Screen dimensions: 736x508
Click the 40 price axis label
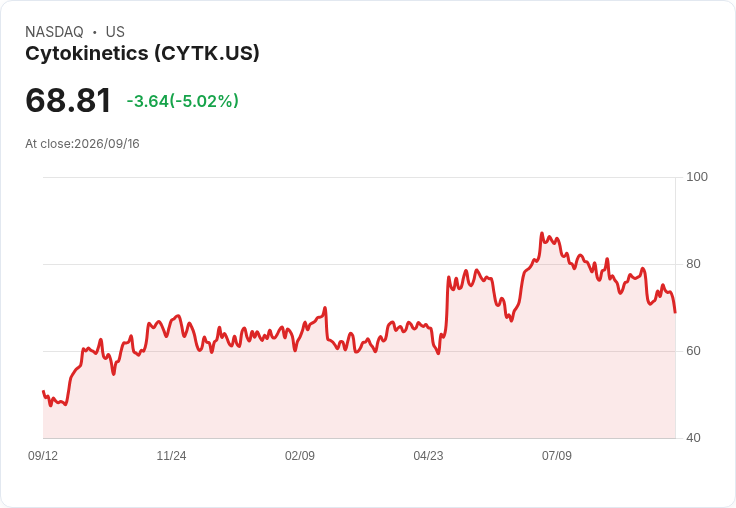[693, 438]
